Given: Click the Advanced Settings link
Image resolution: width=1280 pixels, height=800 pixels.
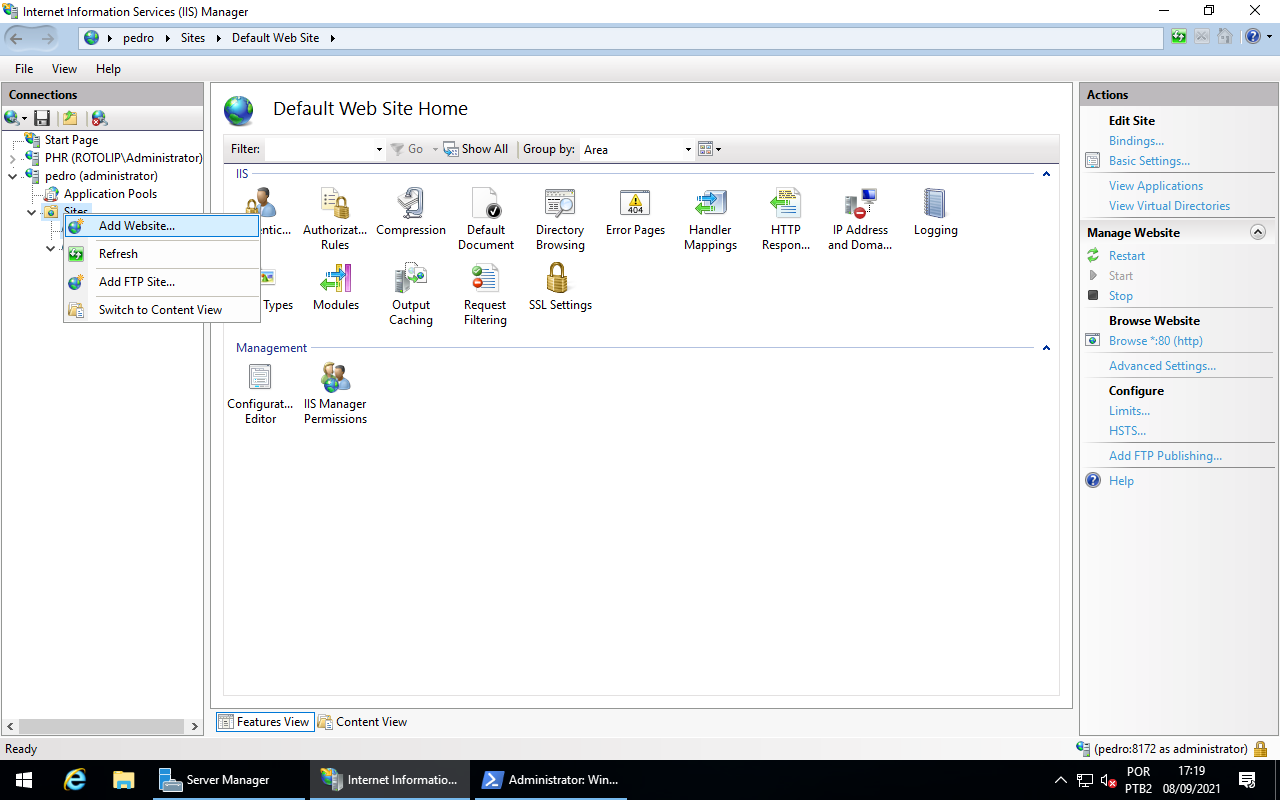Looking at the screenshot, I should 1162,366.
